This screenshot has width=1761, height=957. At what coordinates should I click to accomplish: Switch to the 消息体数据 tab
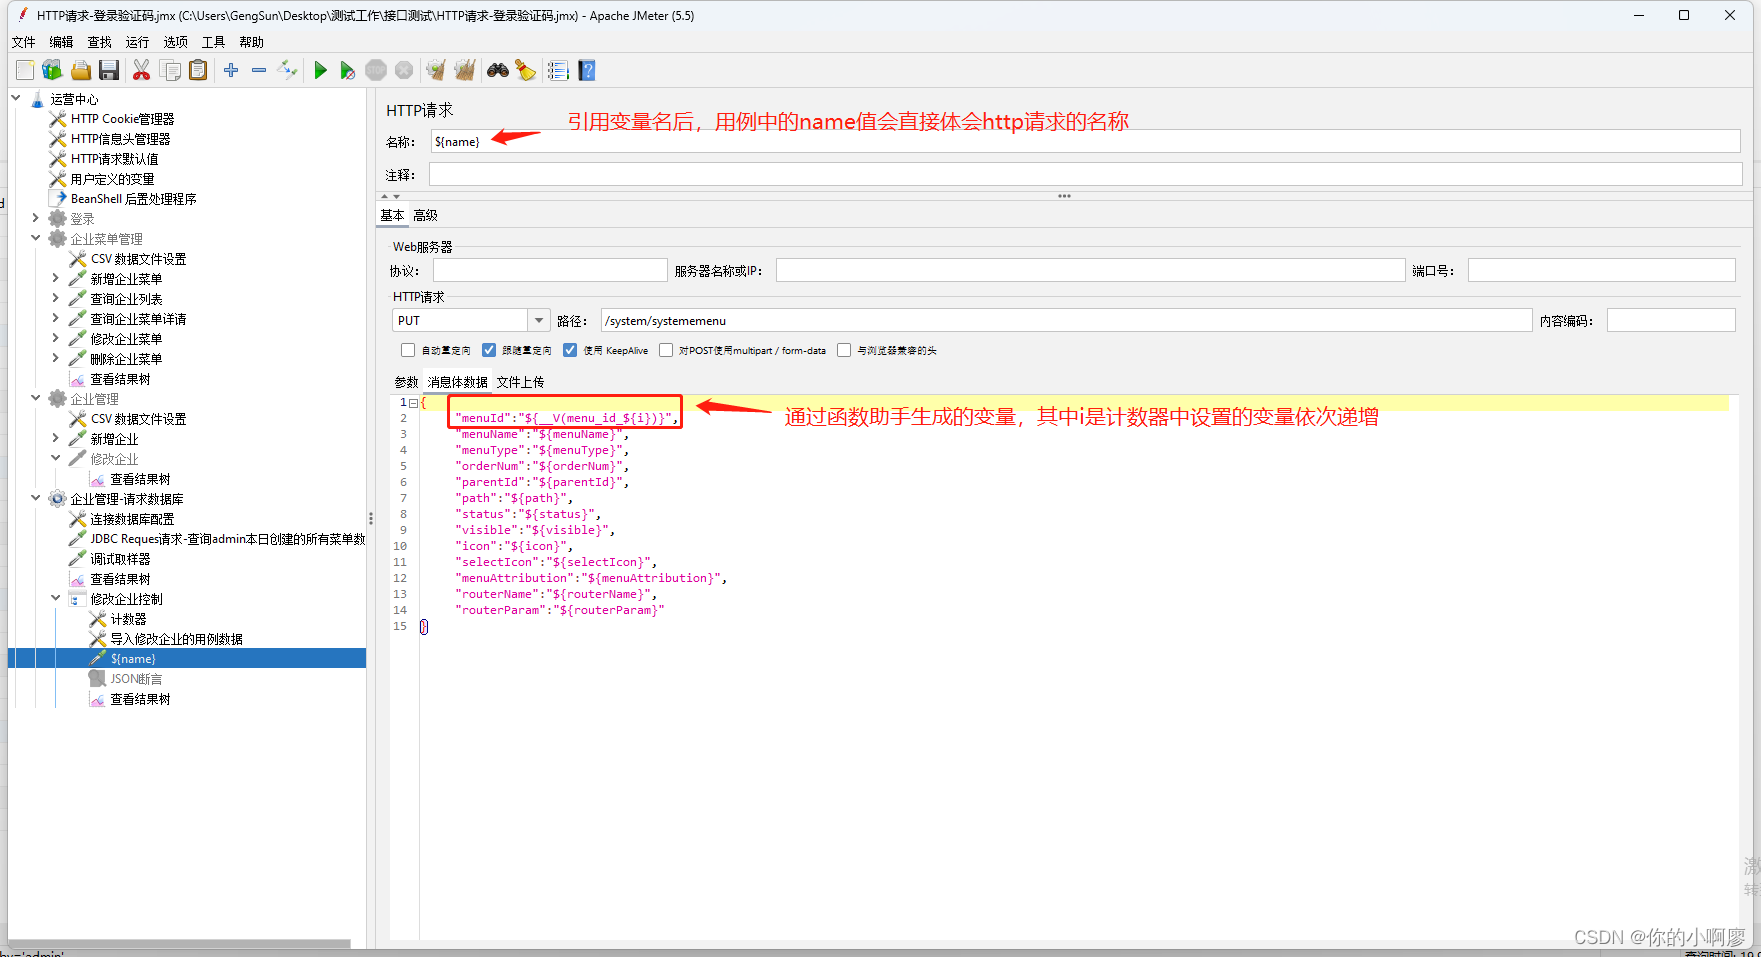(458, 382)
